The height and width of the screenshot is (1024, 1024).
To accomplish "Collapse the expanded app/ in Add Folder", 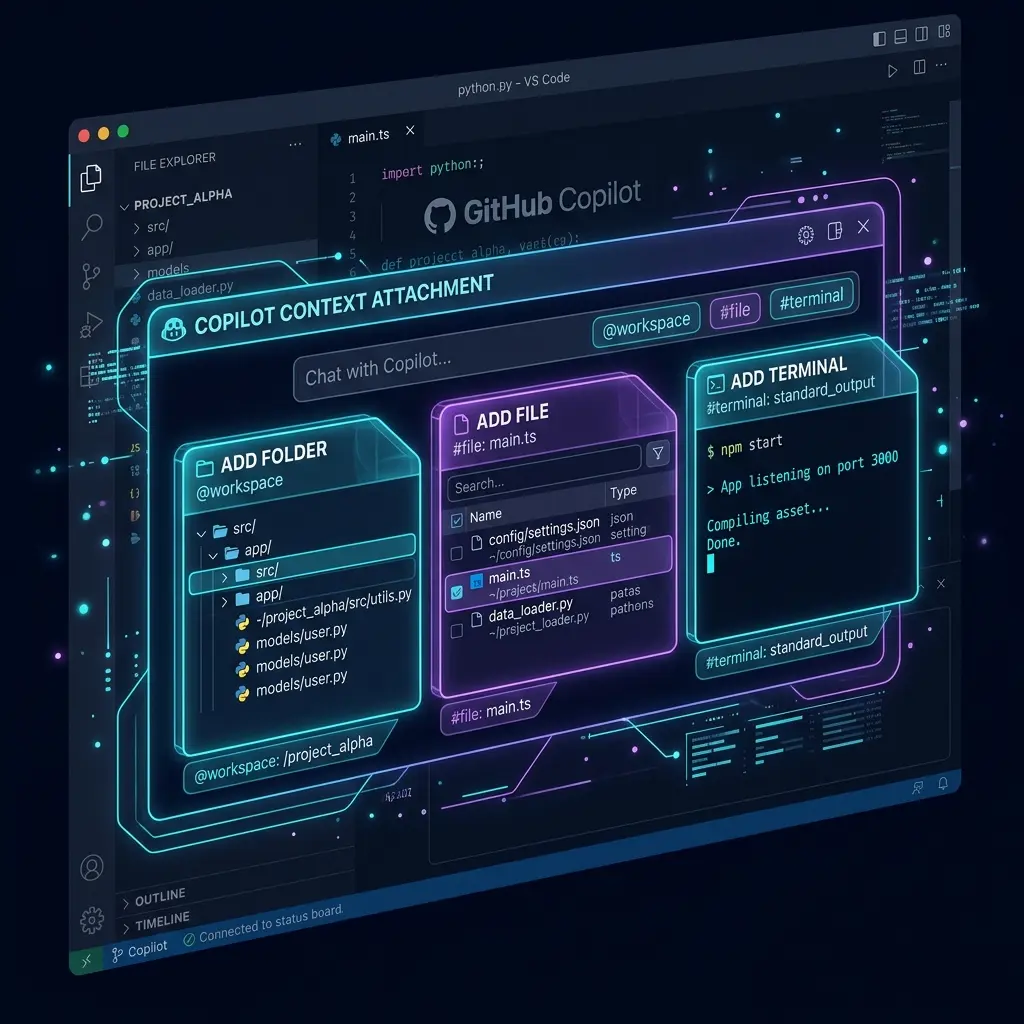I will (213, 556).
